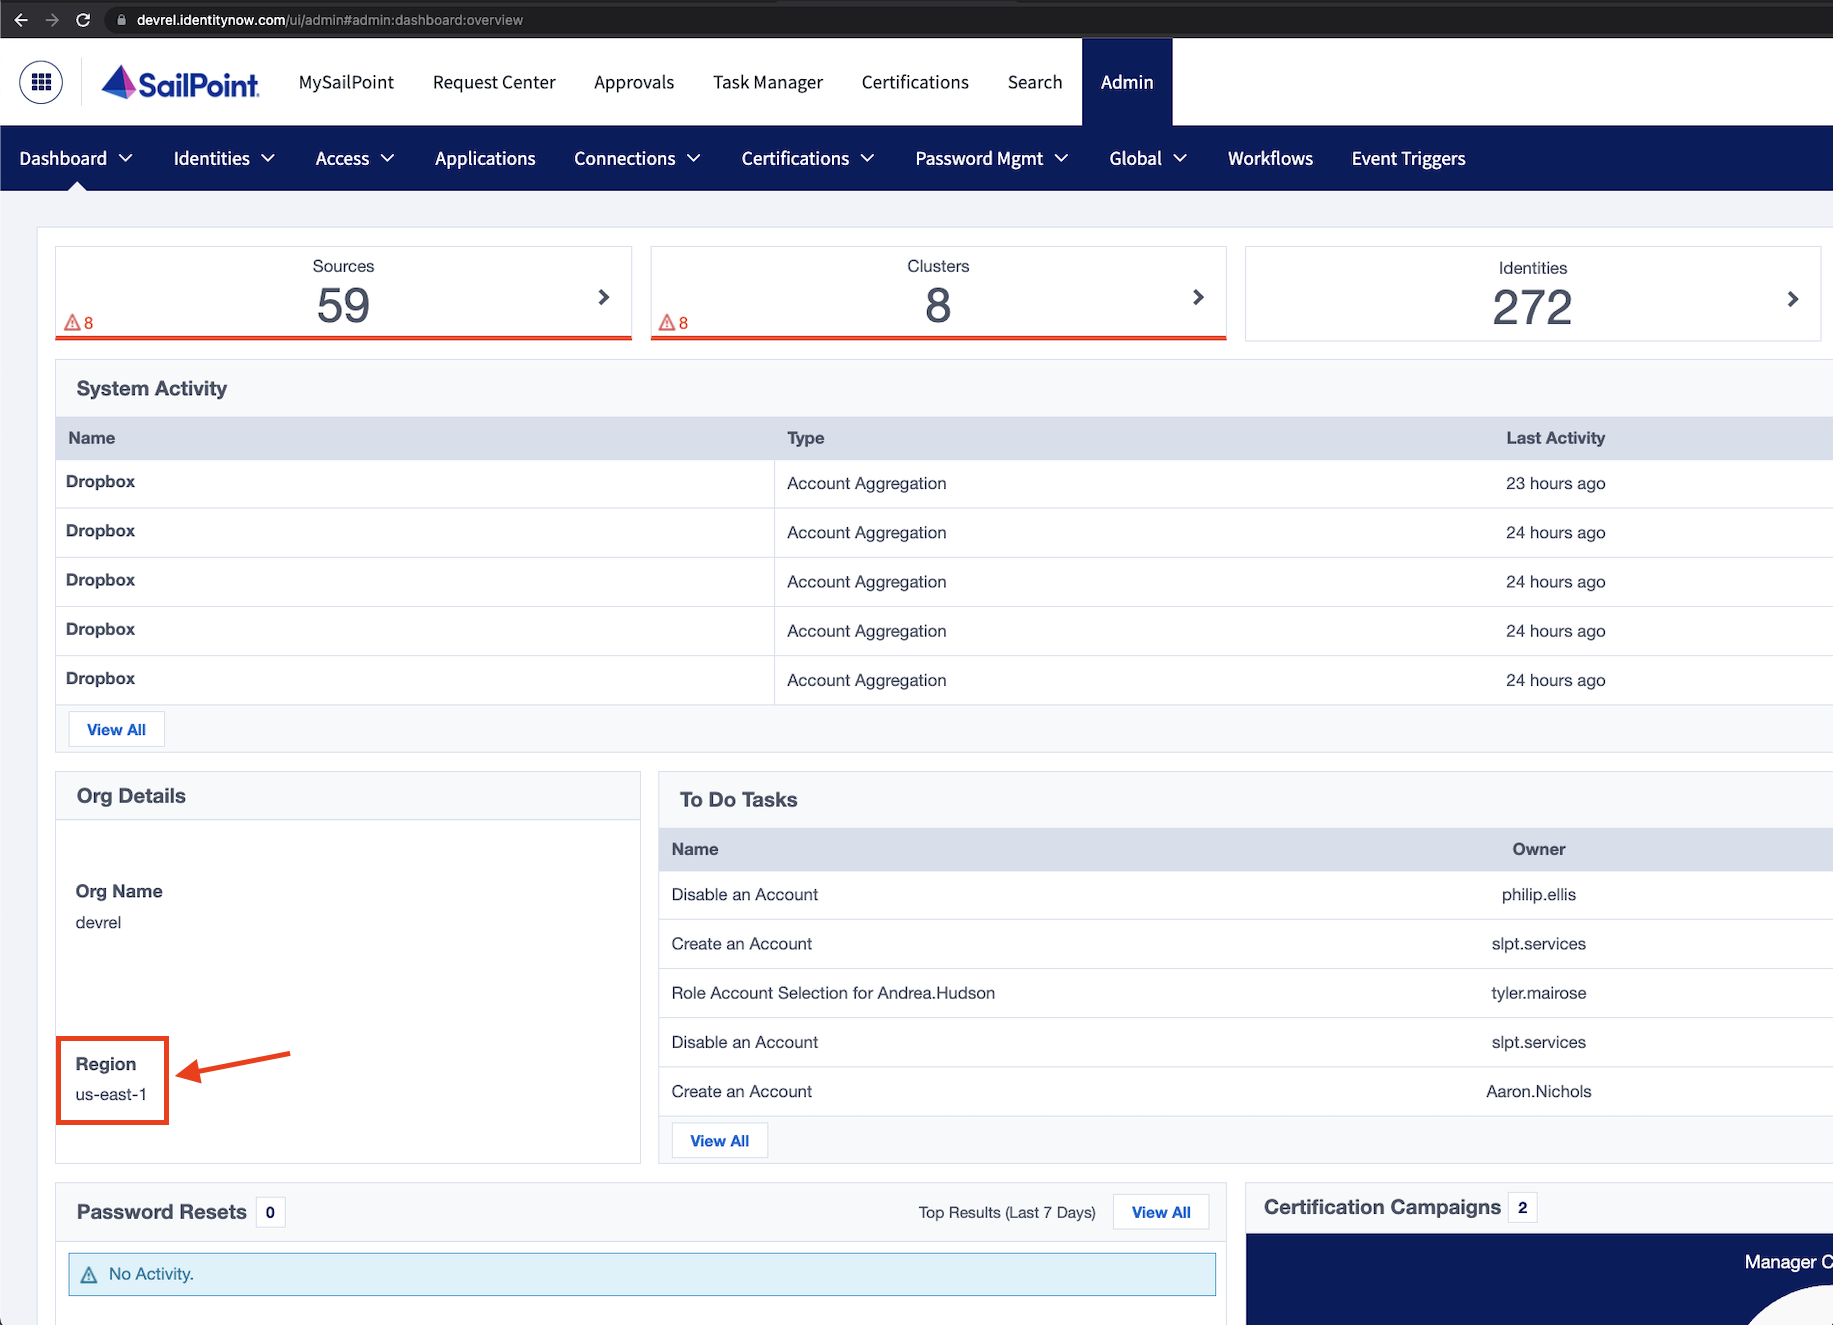This screenshot has width=1833, height=1325.
Task: Click the Identities card arrow
Action: coord(1792,299)
